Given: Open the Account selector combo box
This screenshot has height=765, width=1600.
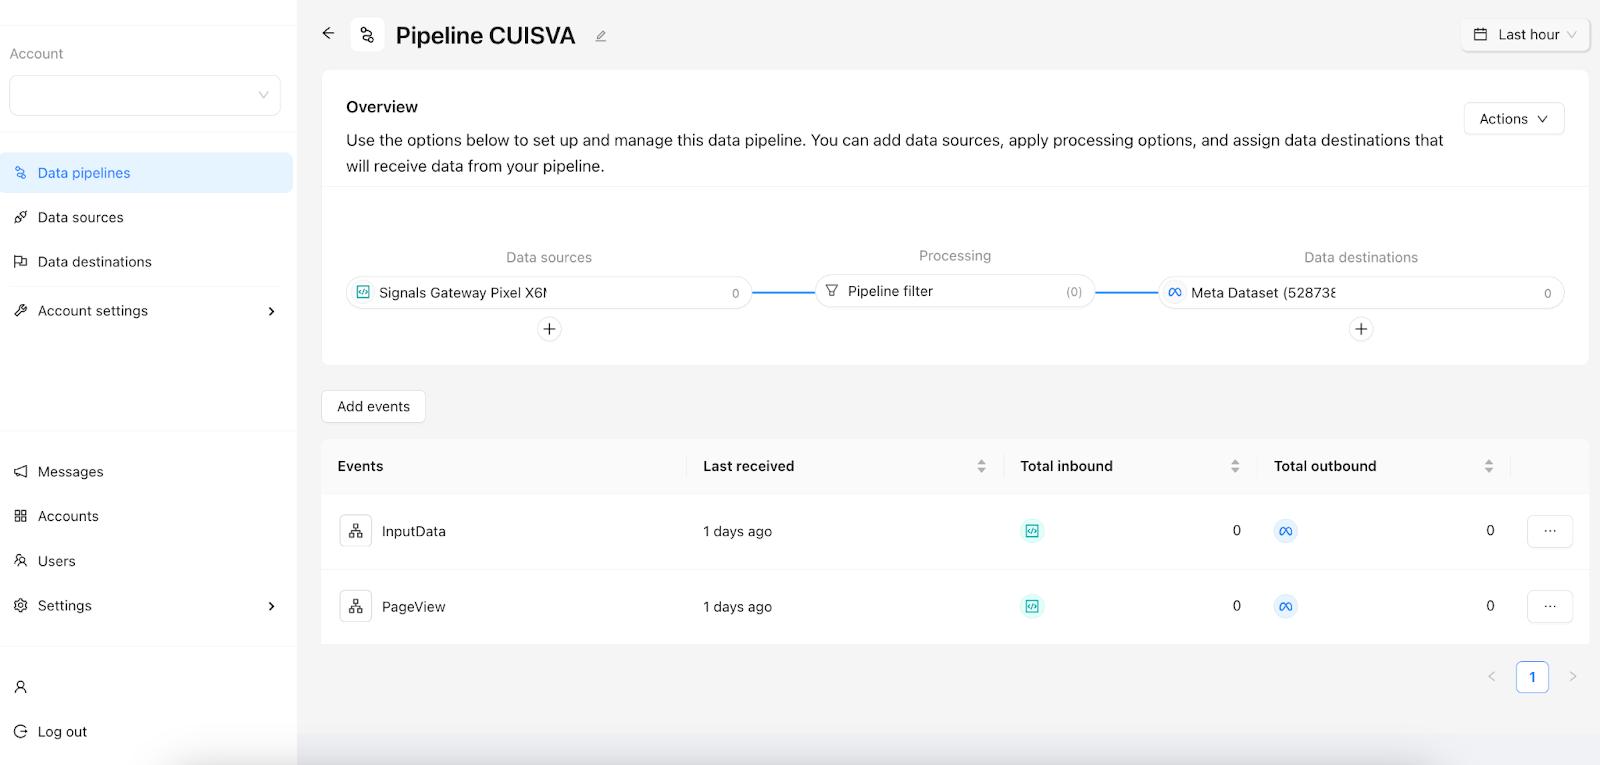Looking at the screenshot, I should [x=145, y=95].
